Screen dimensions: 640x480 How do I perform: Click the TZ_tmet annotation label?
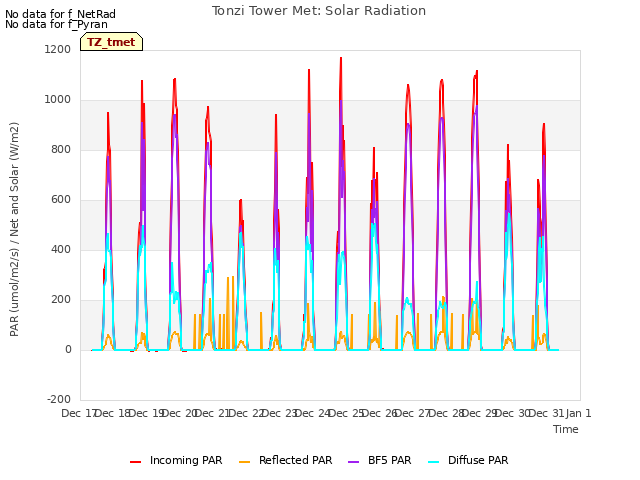coord(111,42)
